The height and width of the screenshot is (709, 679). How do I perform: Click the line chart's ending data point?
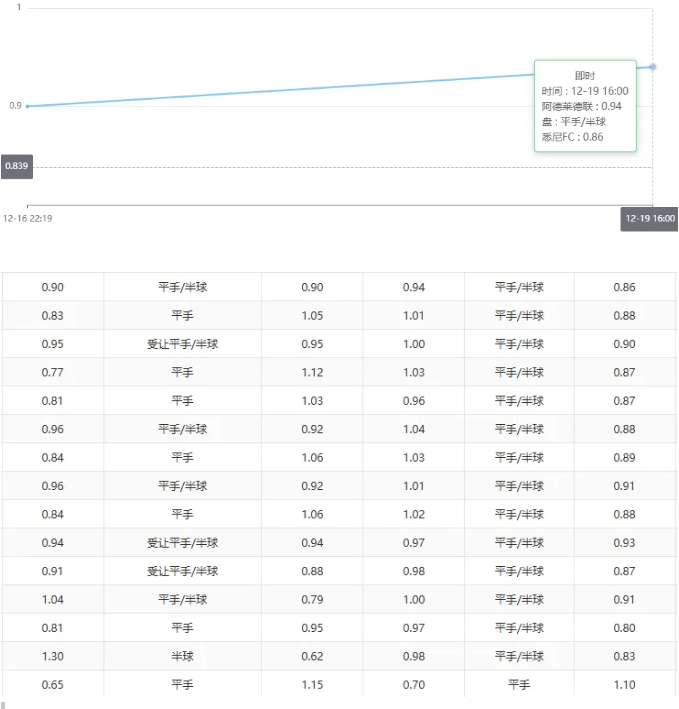tap(653, 67)
